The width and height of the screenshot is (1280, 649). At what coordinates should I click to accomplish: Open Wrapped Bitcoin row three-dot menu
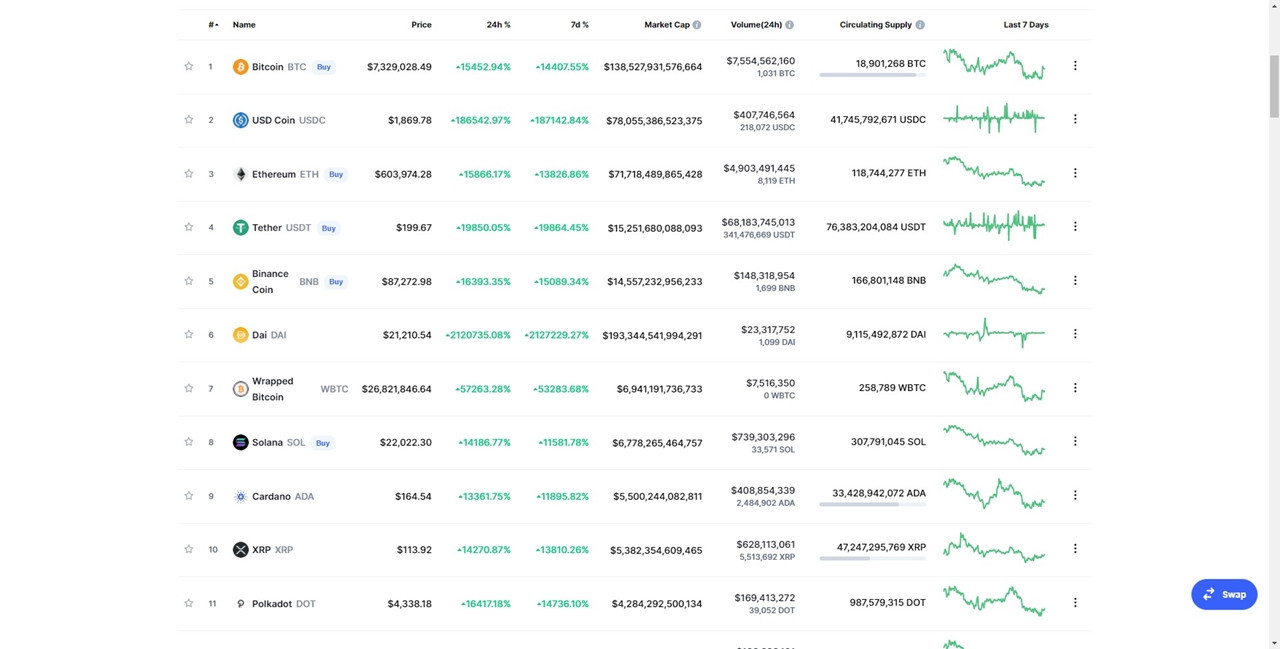(1075, 388)
